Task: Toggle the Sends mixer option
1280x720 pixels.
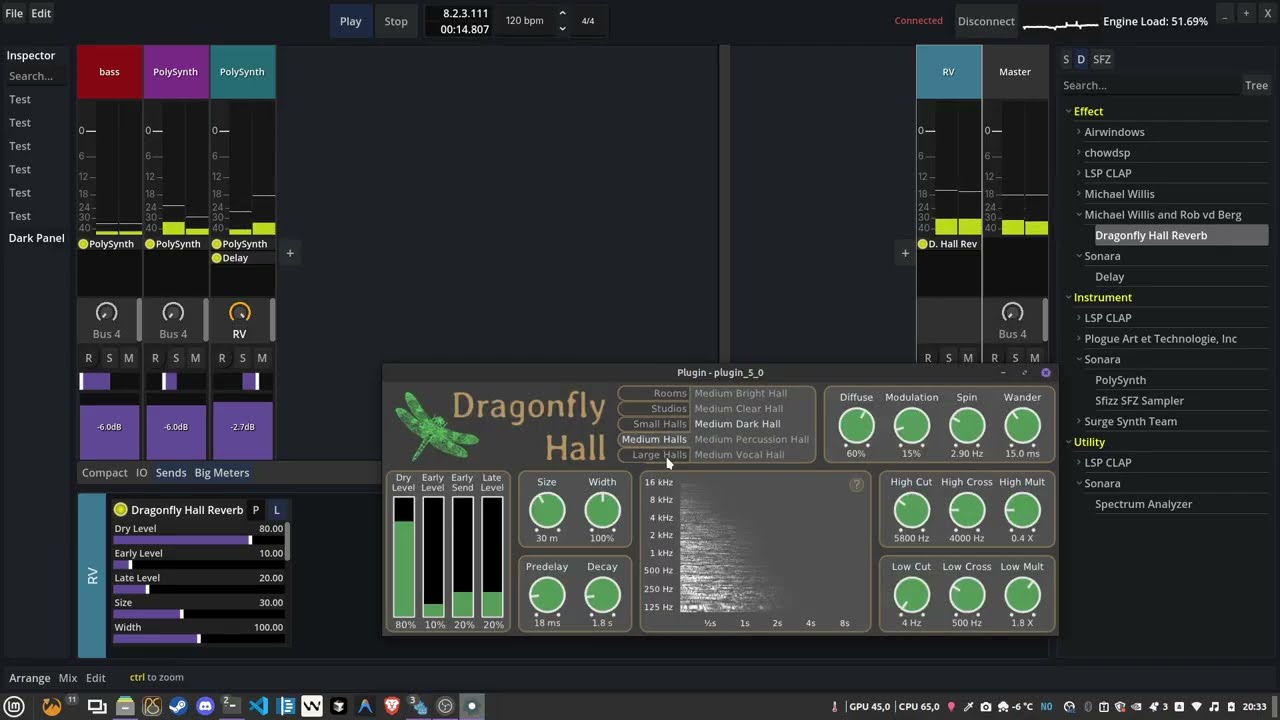Action: coord(171,473)
